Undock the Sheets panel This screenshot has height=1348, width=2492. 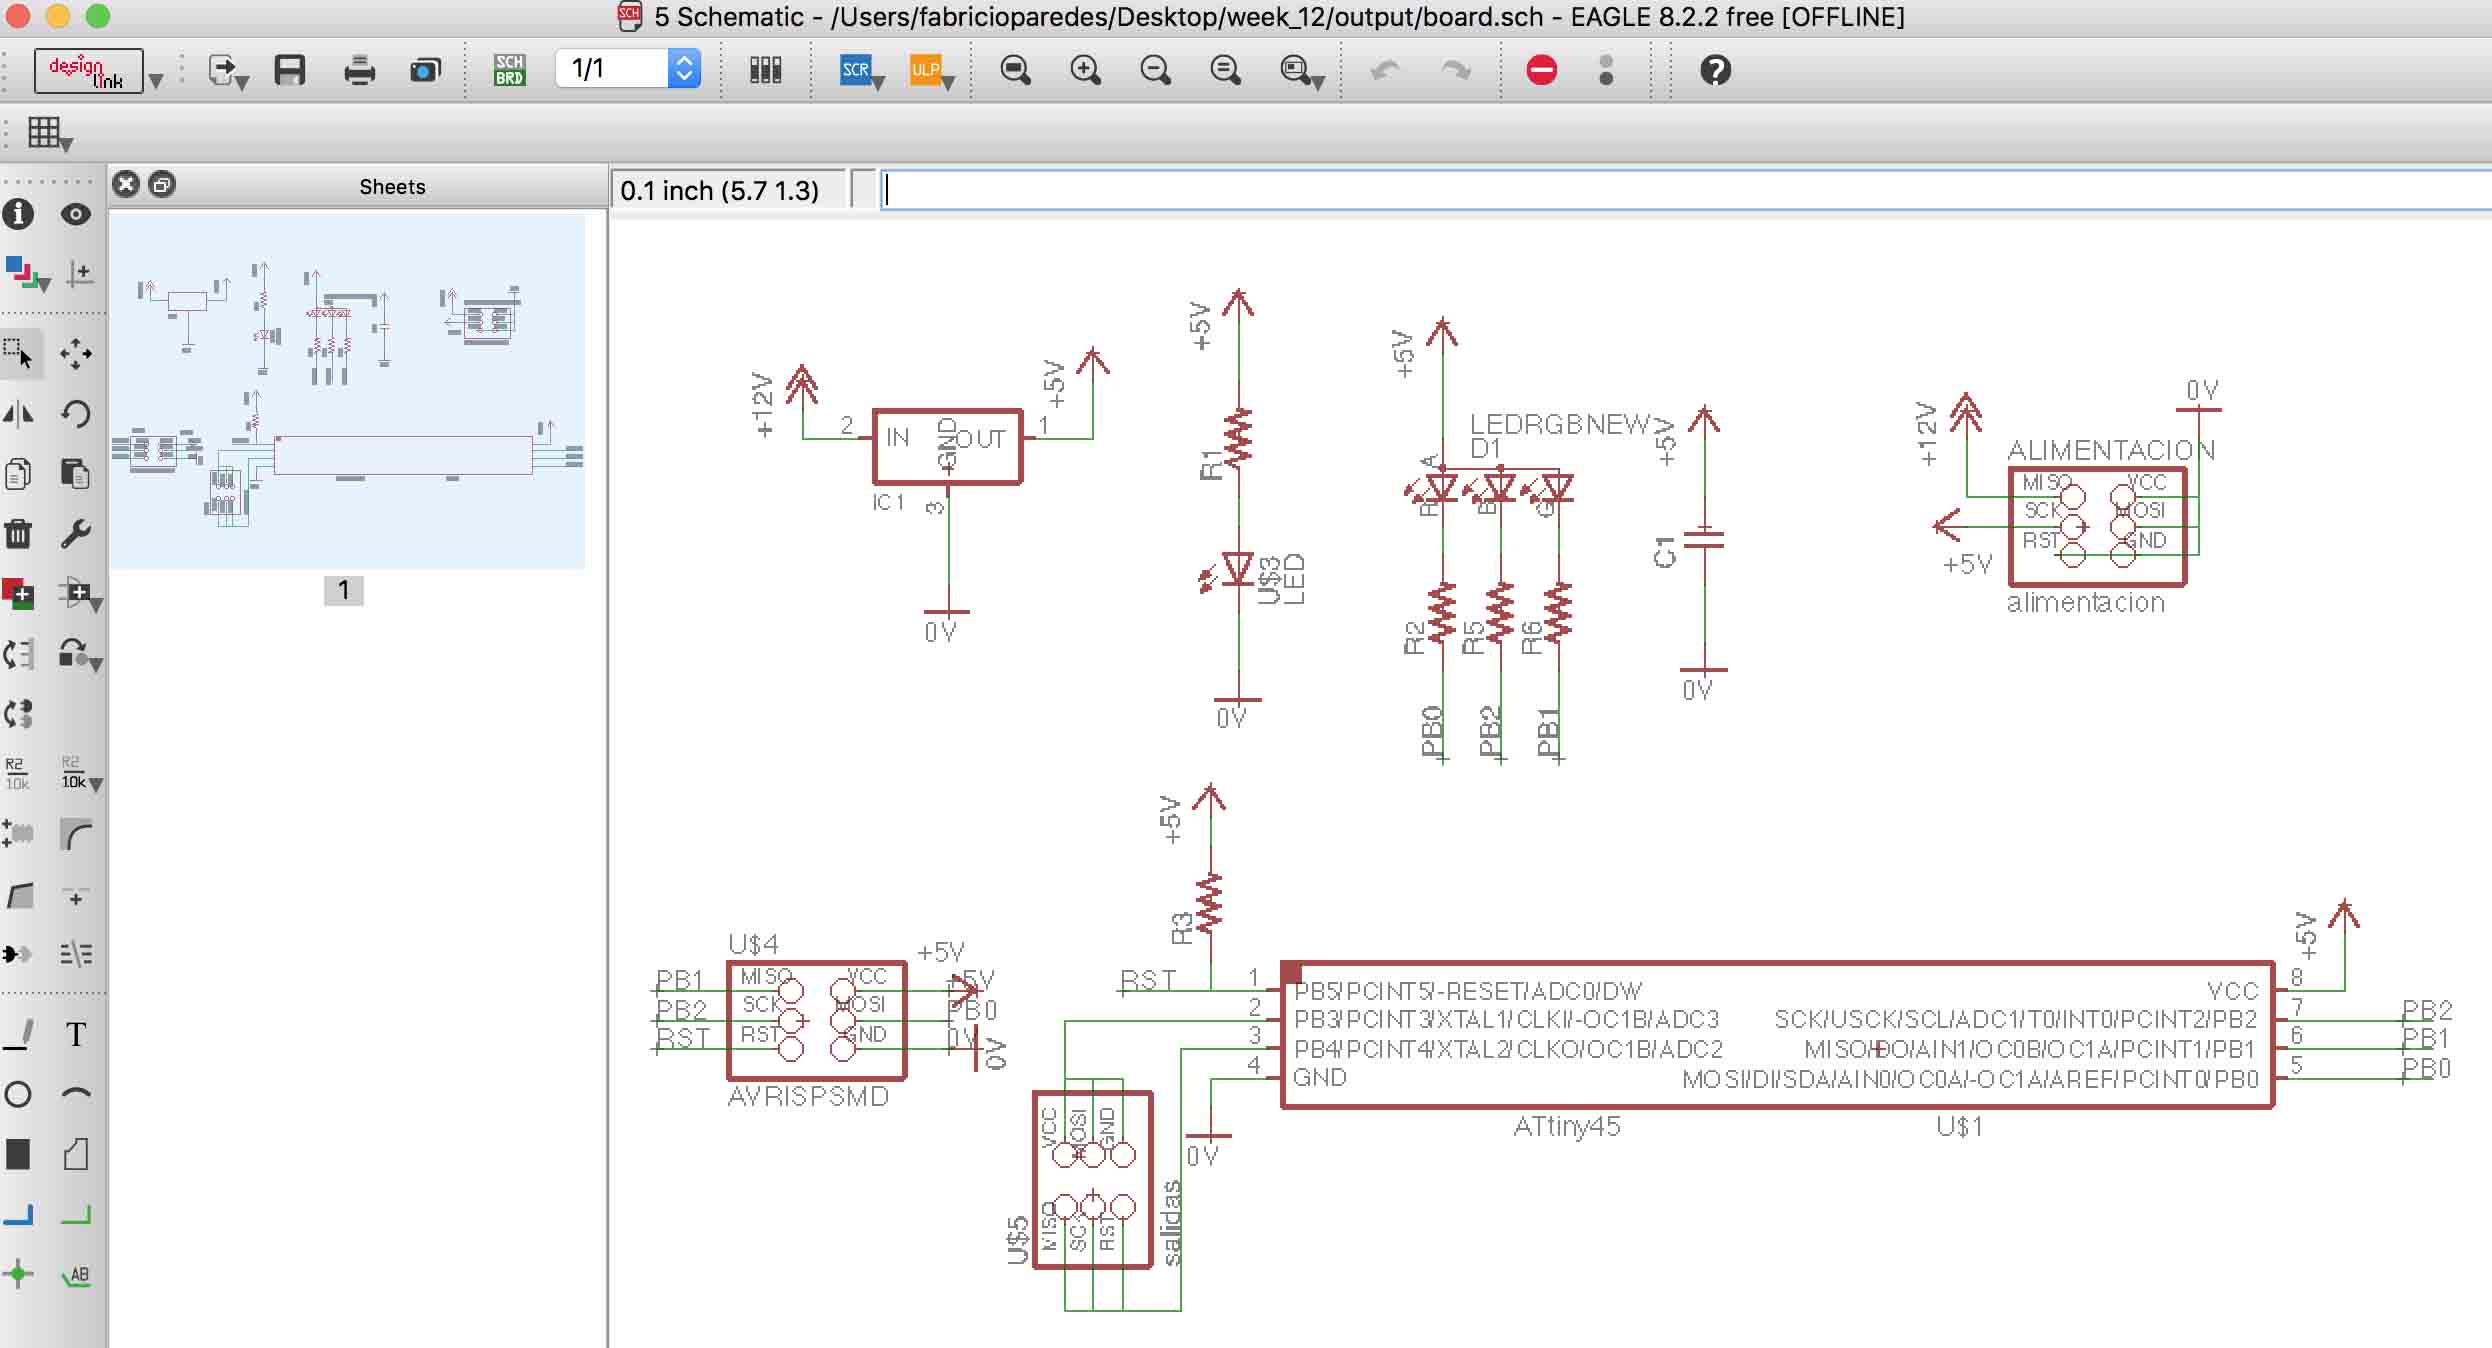coord(162,185)
